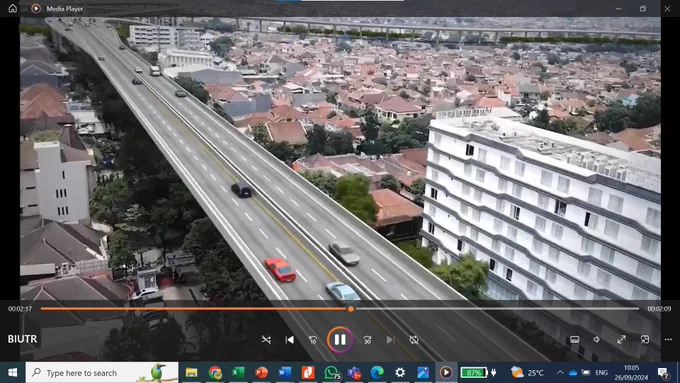The height and width of the screenshot is (383, 680).
Task: Open PowerPoint from taskbar
Action: (262, 373)
